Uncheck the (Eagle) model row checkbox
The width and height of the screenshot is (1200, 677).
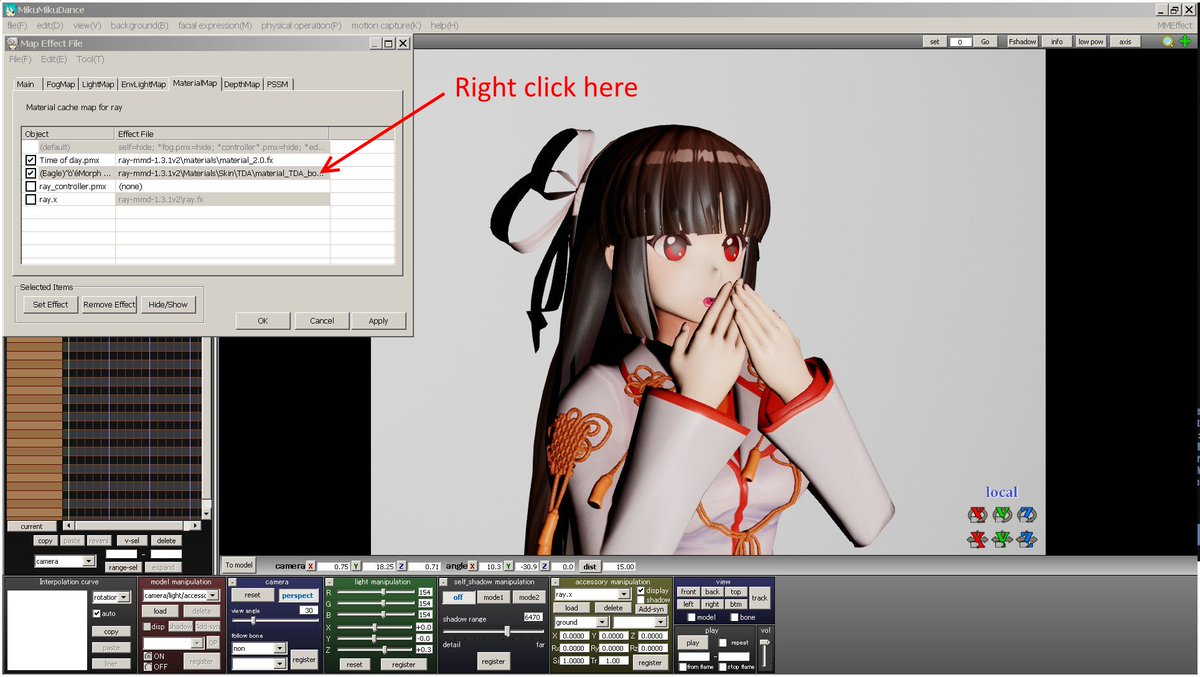[x=31, y=173]
